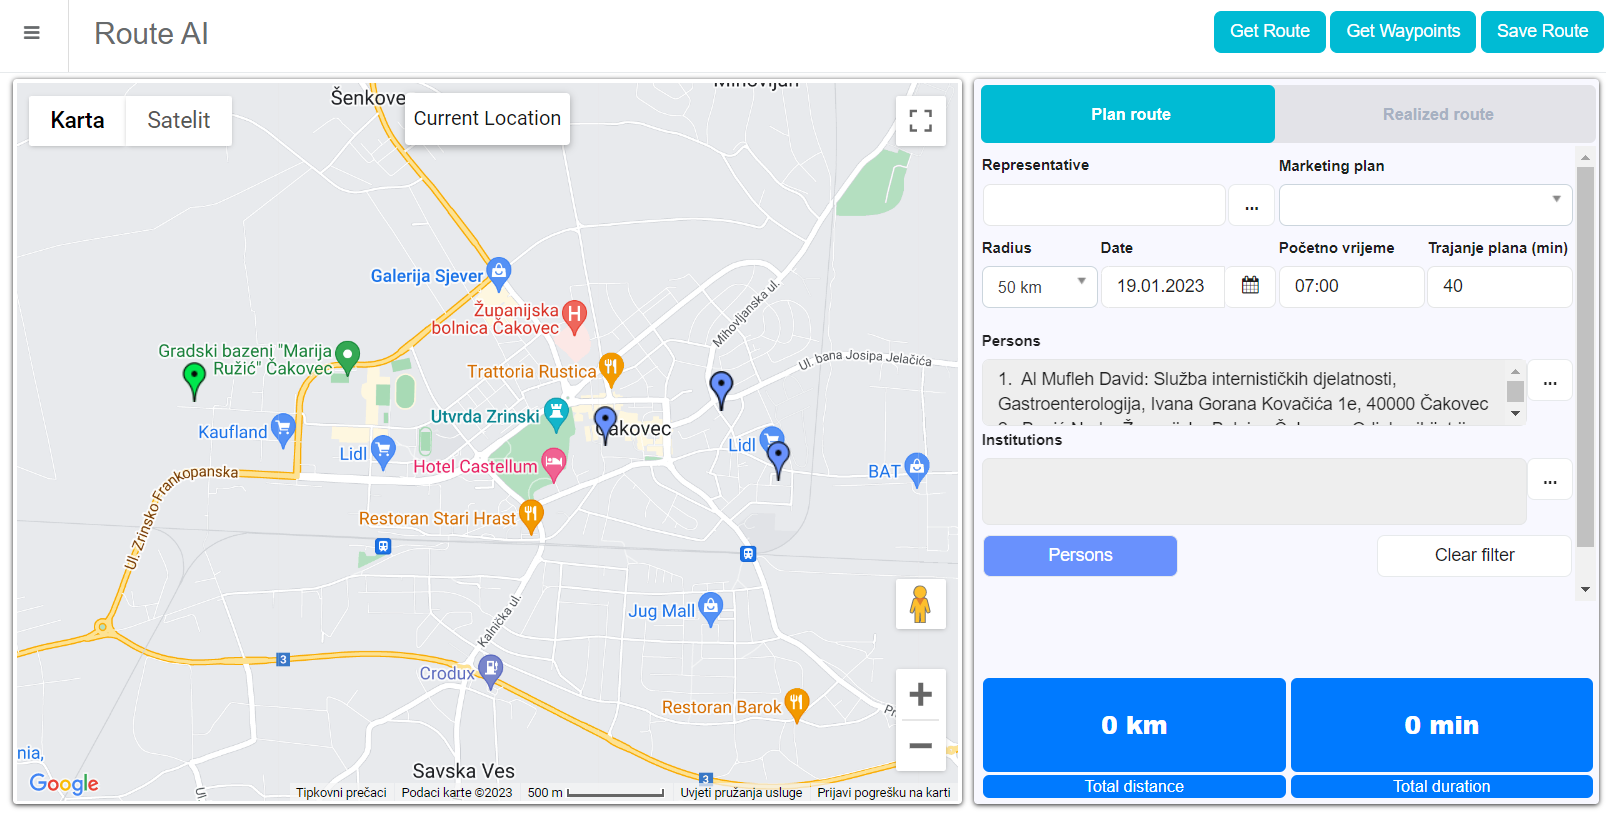Open the hamburger menu
The image size is (1606, 813).
tap(32, 33)
